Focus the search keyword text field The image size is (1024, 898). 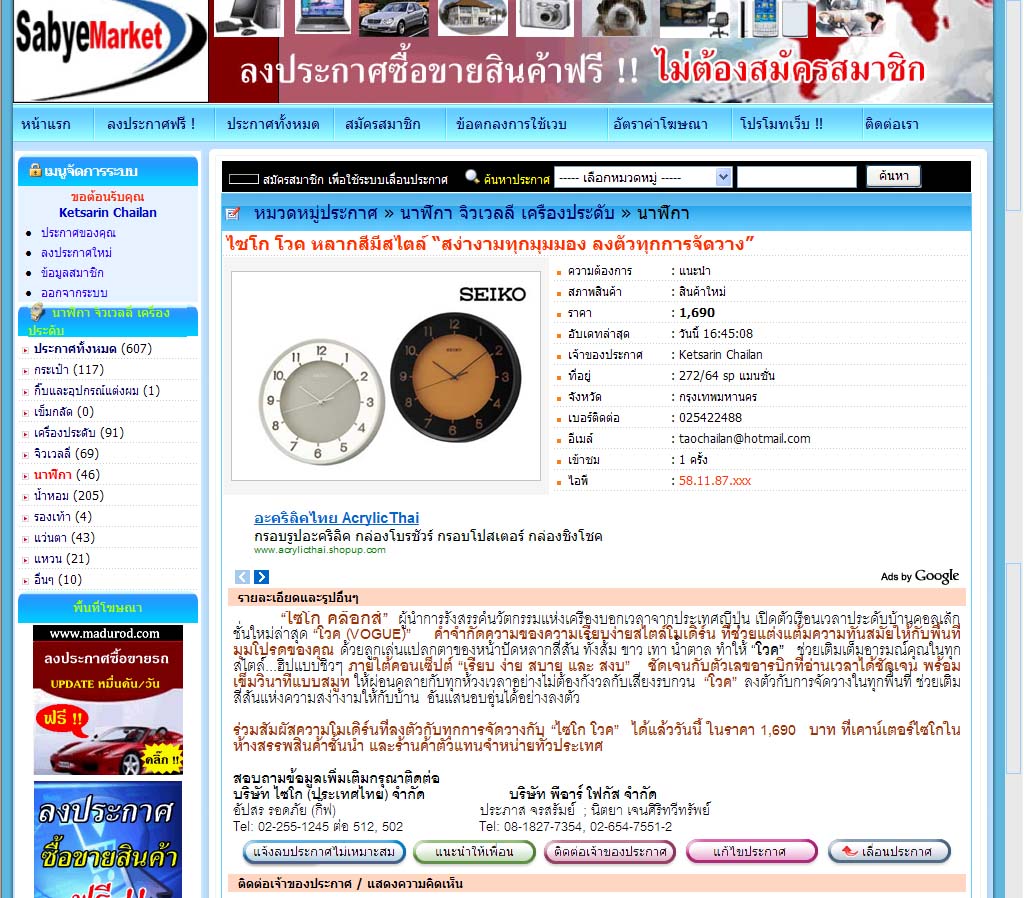coord(796,177)
